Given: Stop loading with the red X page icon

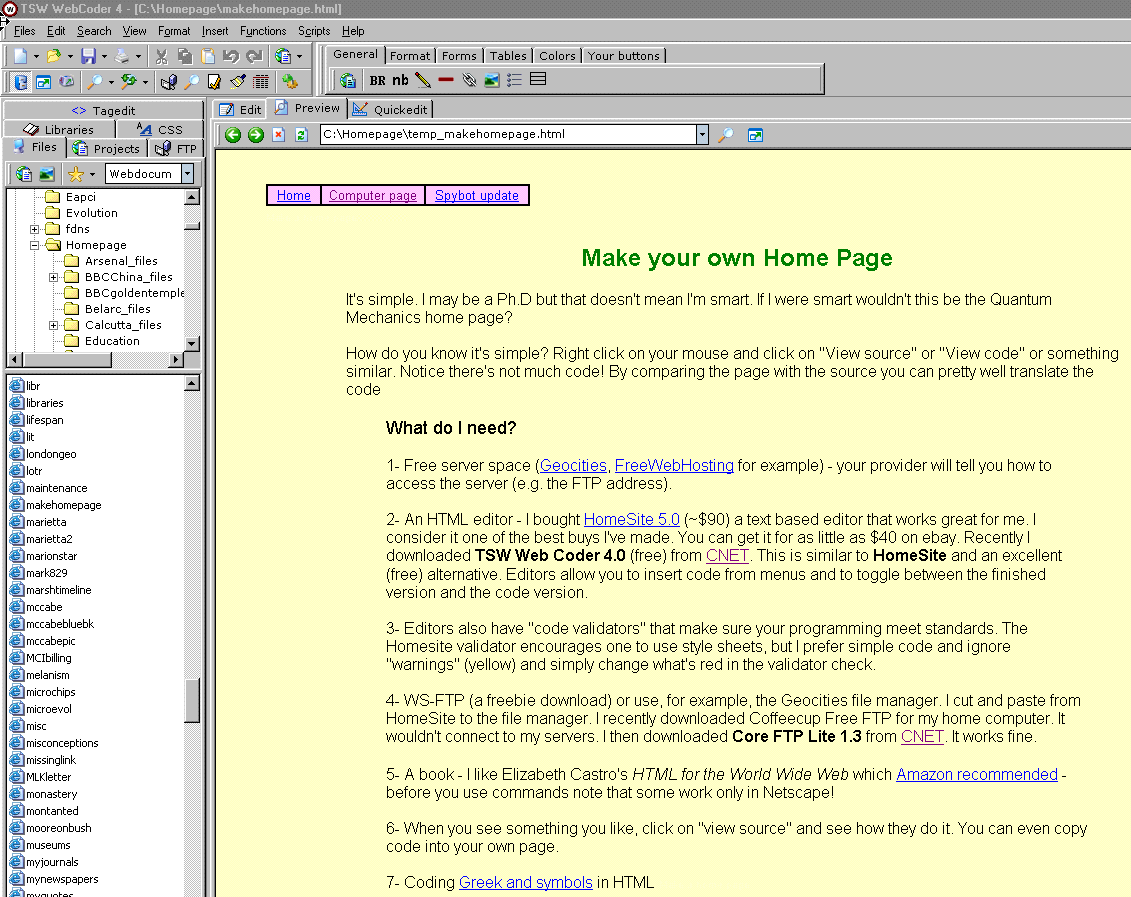Looking at the screenshot, I should tap(278, 135).
